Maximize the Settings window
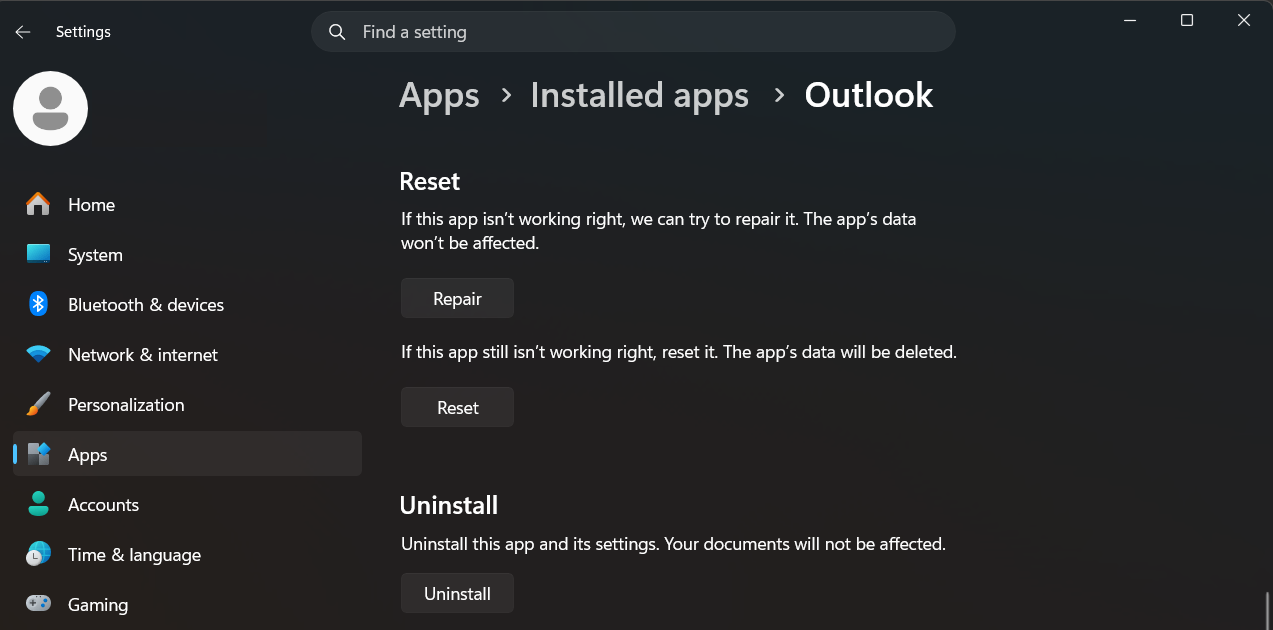This screenshot has height=630, width=1273. (1187, 20)
